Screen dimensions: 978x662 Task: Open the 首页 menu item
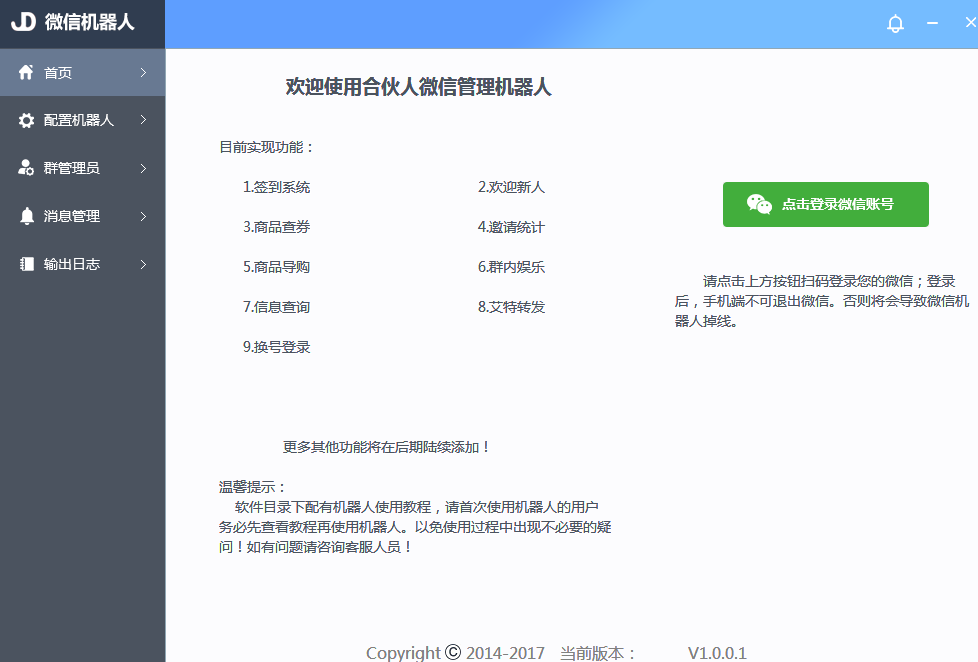click(x=58, y=72)
